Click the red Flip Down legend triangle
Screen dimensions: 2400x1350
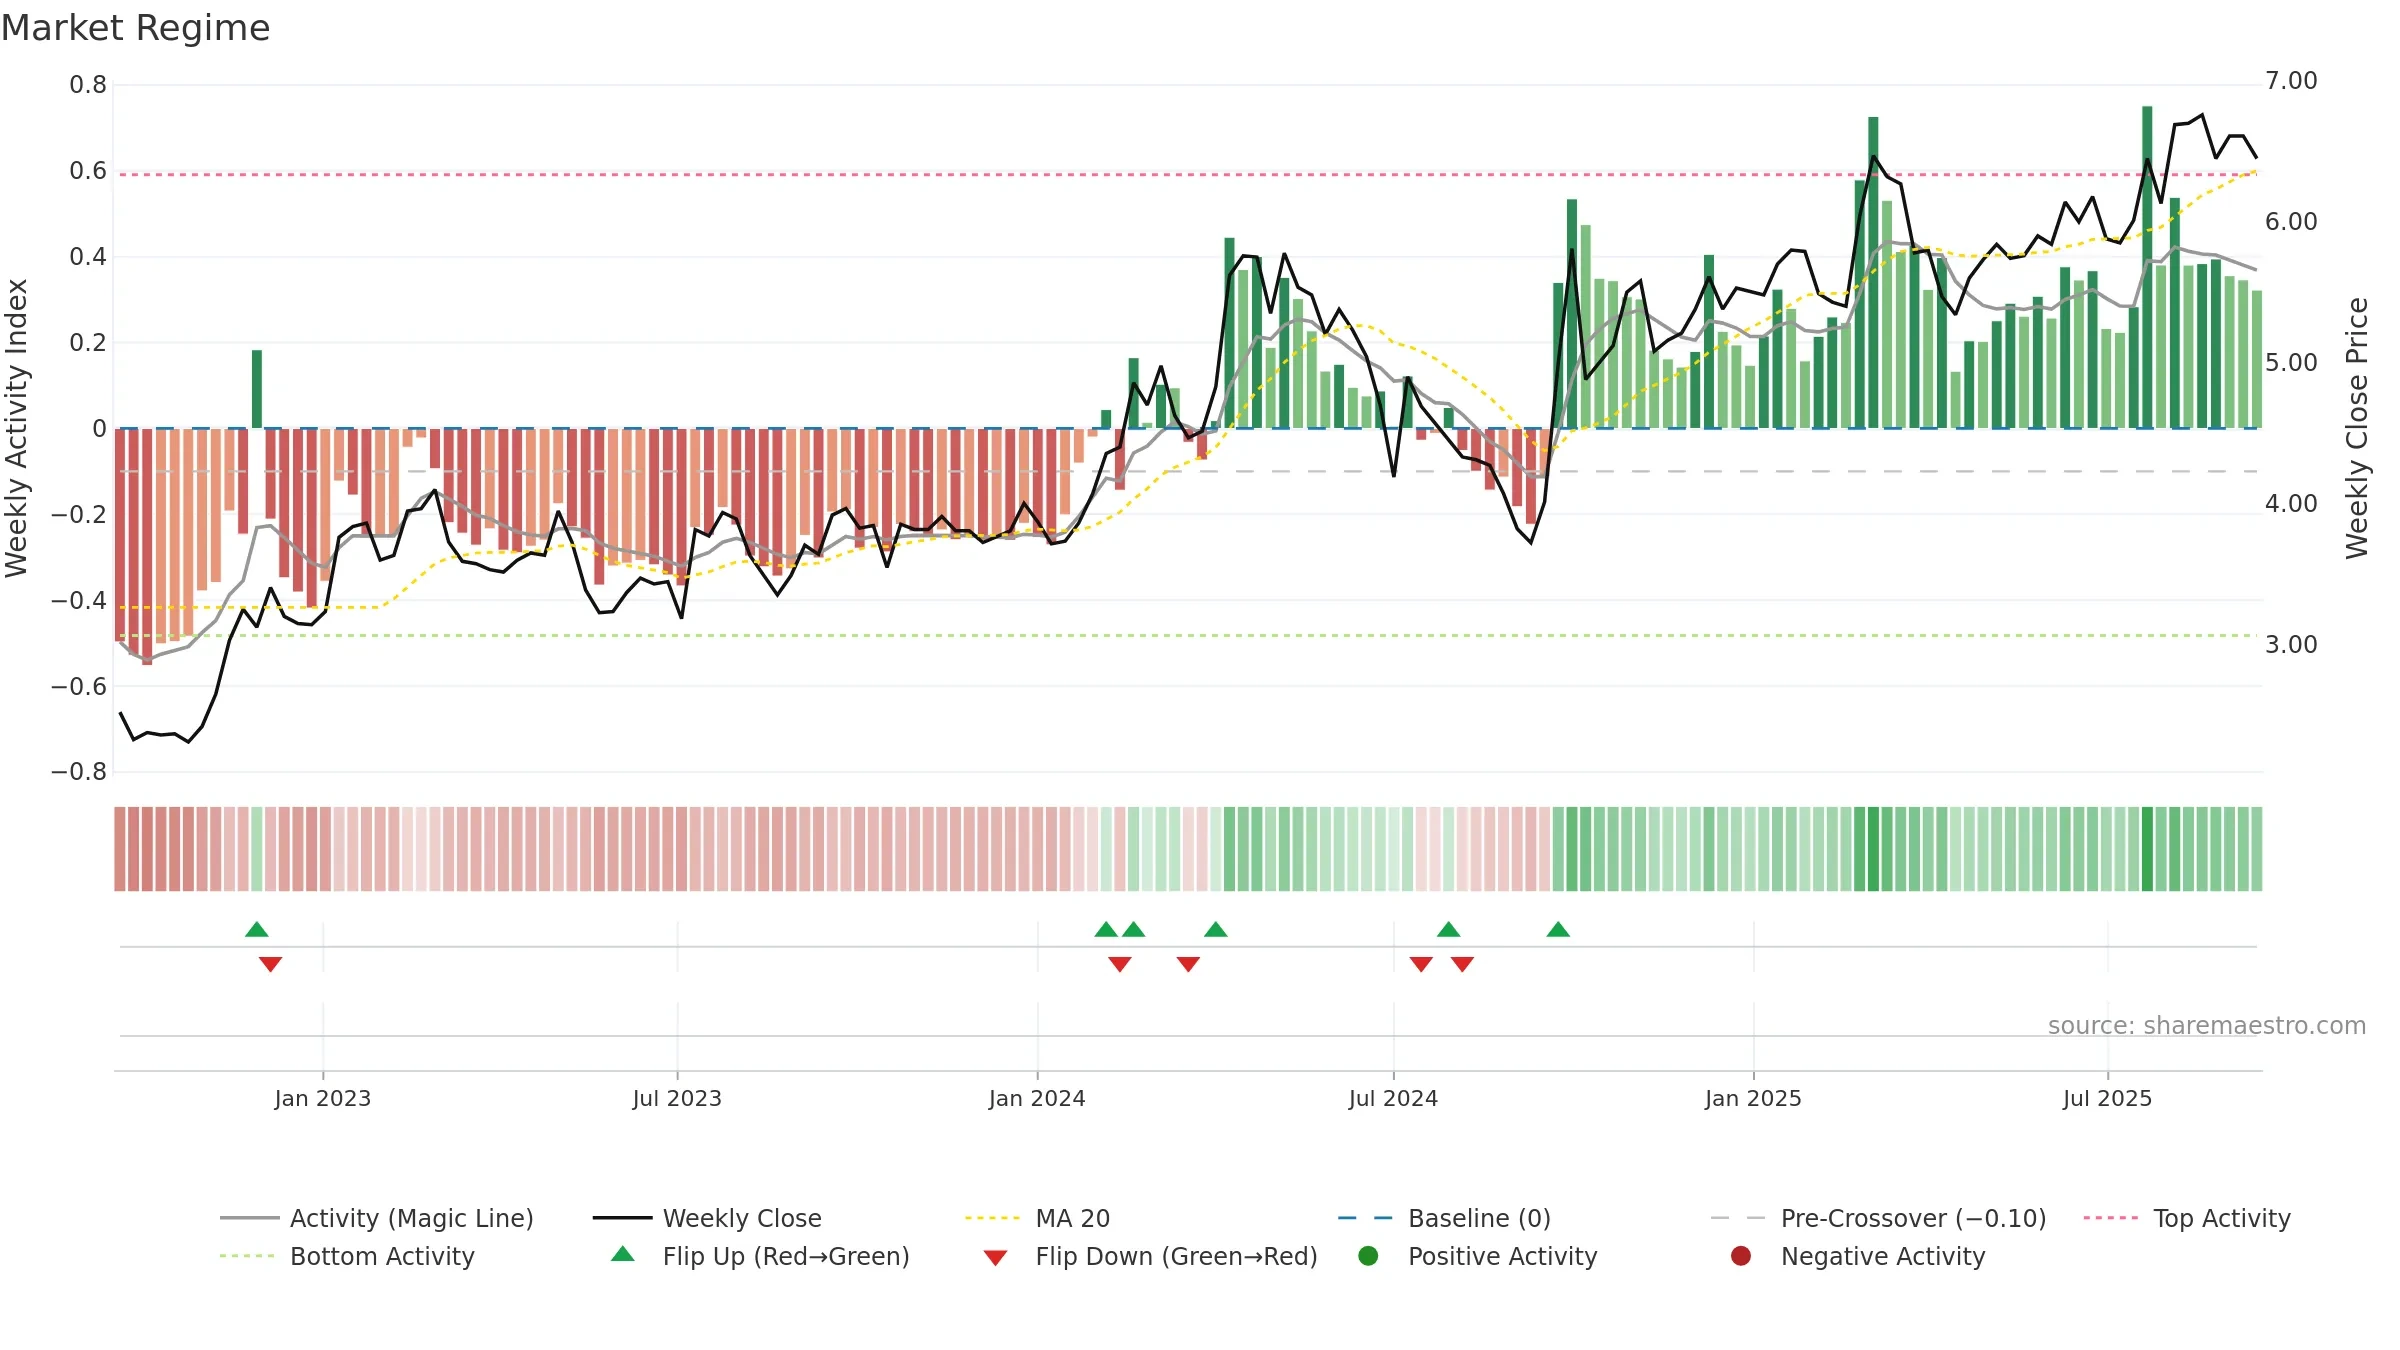(x=995, y=1258)
